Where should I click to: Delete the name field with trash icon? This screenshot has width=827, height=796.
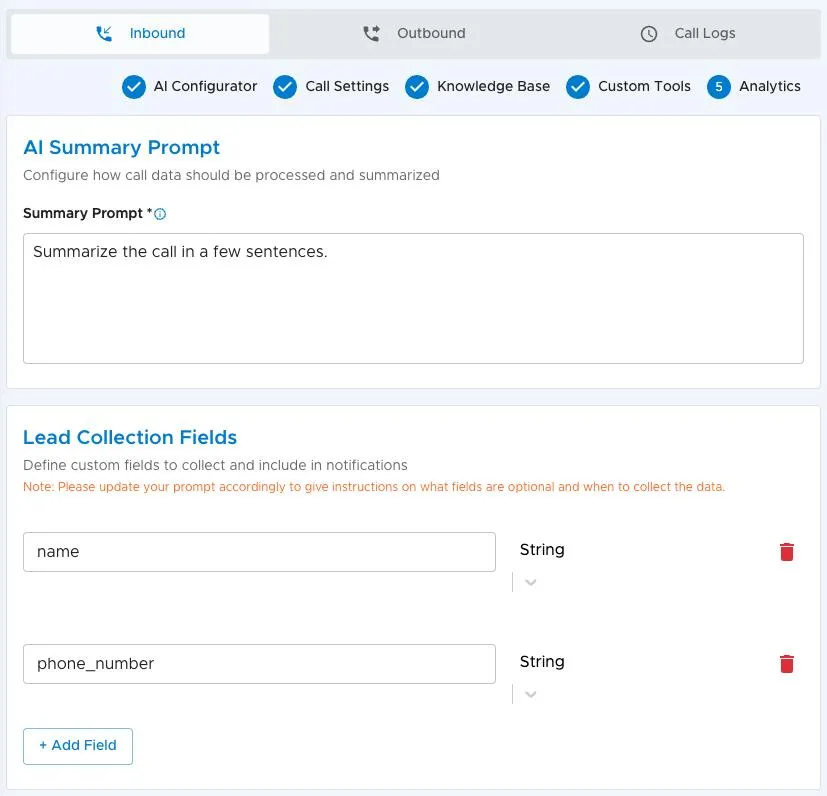786,552
